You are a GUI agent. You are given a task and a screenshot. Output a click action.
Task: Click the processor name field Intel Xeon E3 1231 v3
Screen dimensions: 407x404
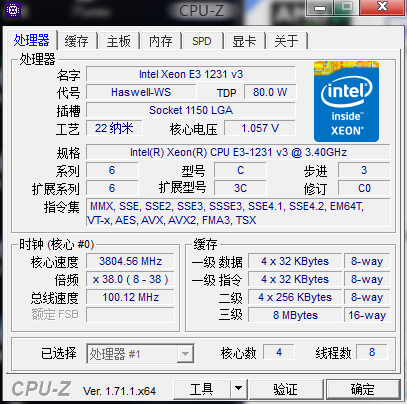pos(191,74)
